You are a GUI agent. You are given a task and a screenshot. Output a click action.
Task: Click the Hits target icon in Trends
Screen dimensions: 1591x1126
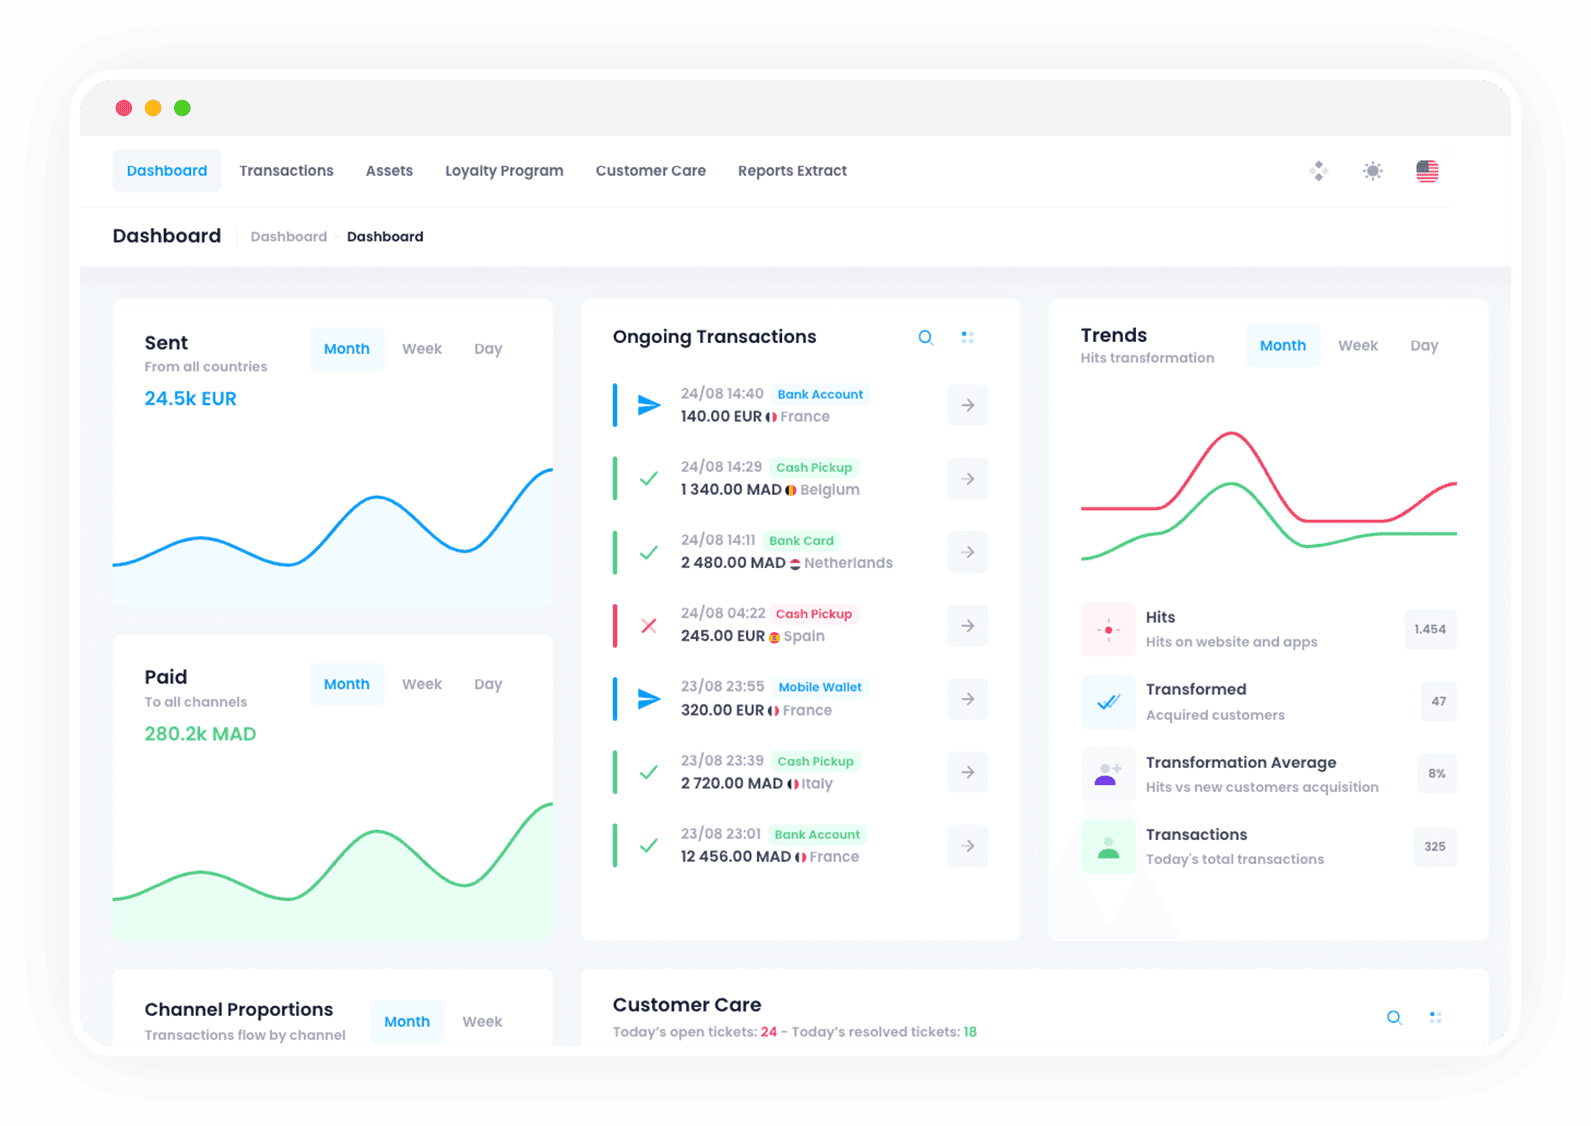coord(1108,629)
